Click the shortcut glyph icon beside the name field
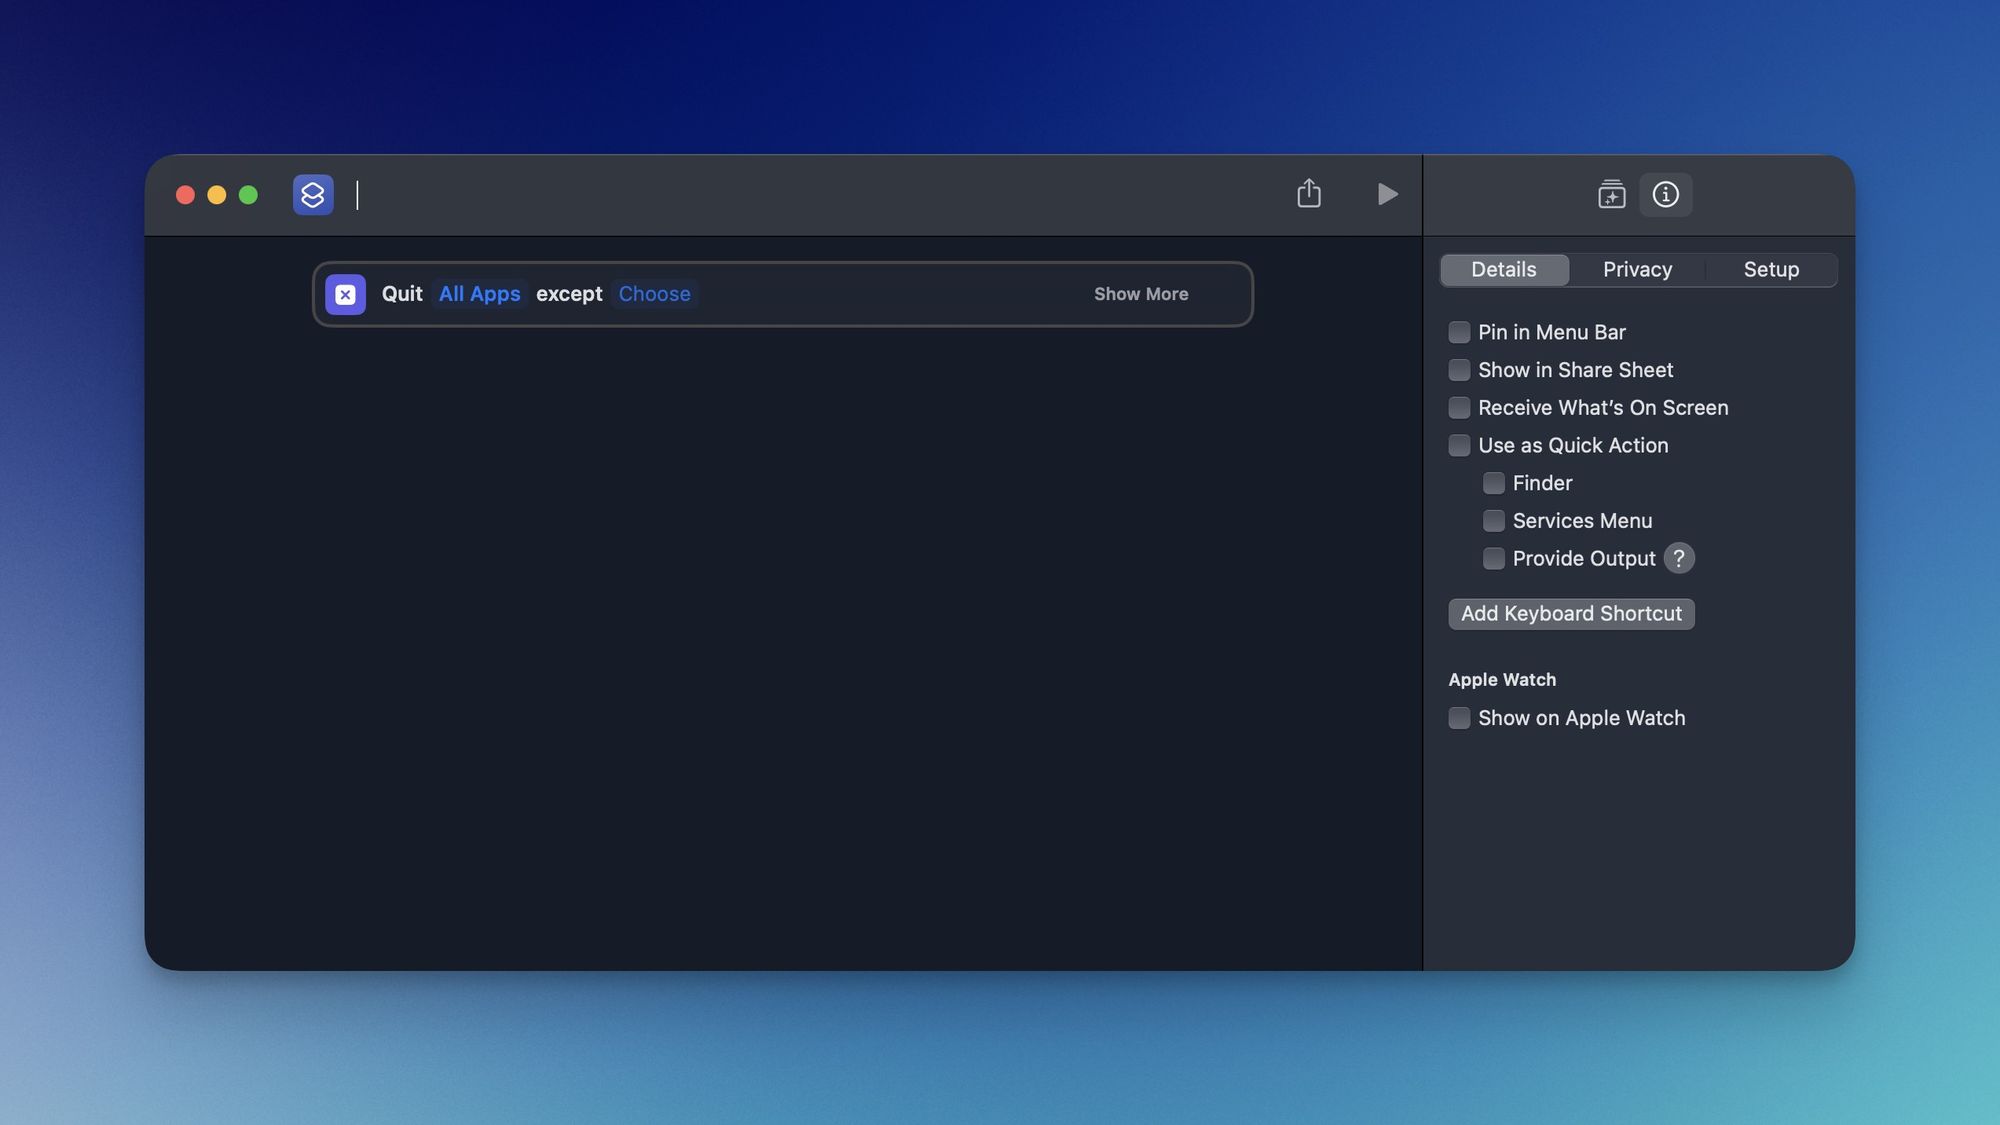The width and height of the screenshot is (2000, 1125). [x=313, y=194]
